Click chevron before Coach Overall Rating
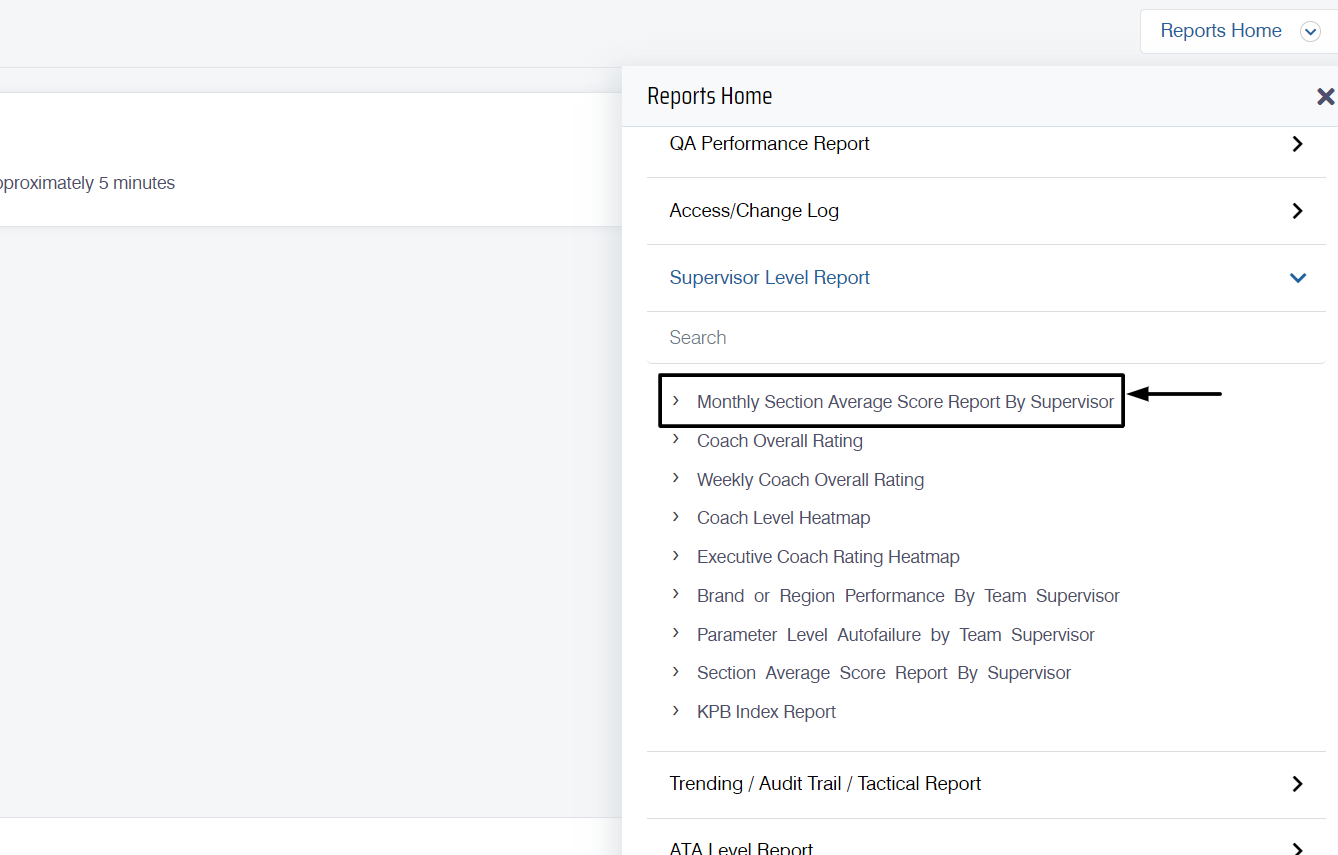Image resolution: width=1338 pixels, height=855 pixels. click(x=676, y=439)
